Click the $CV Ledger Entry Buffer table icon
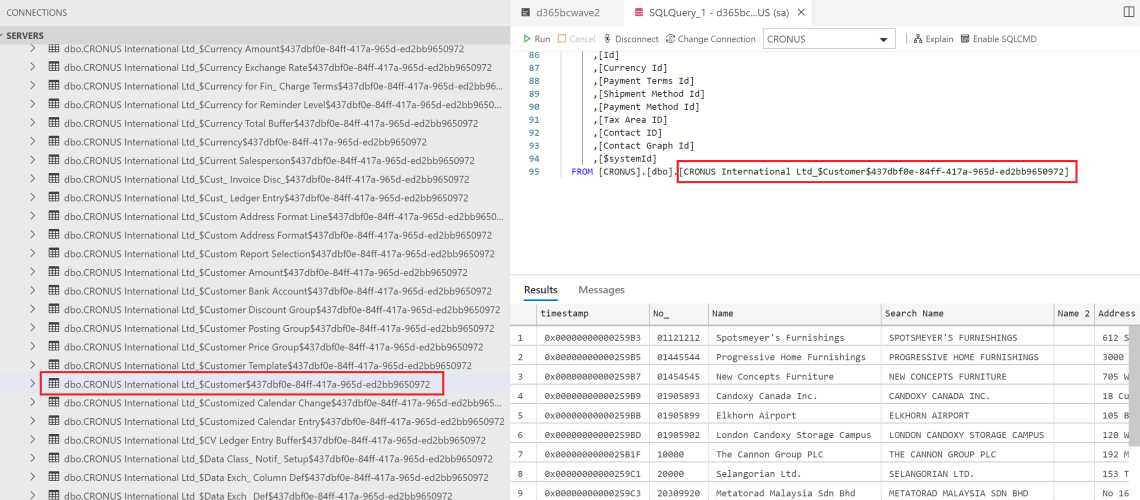This screenshot has height=500, width=1140. point(53,440)
